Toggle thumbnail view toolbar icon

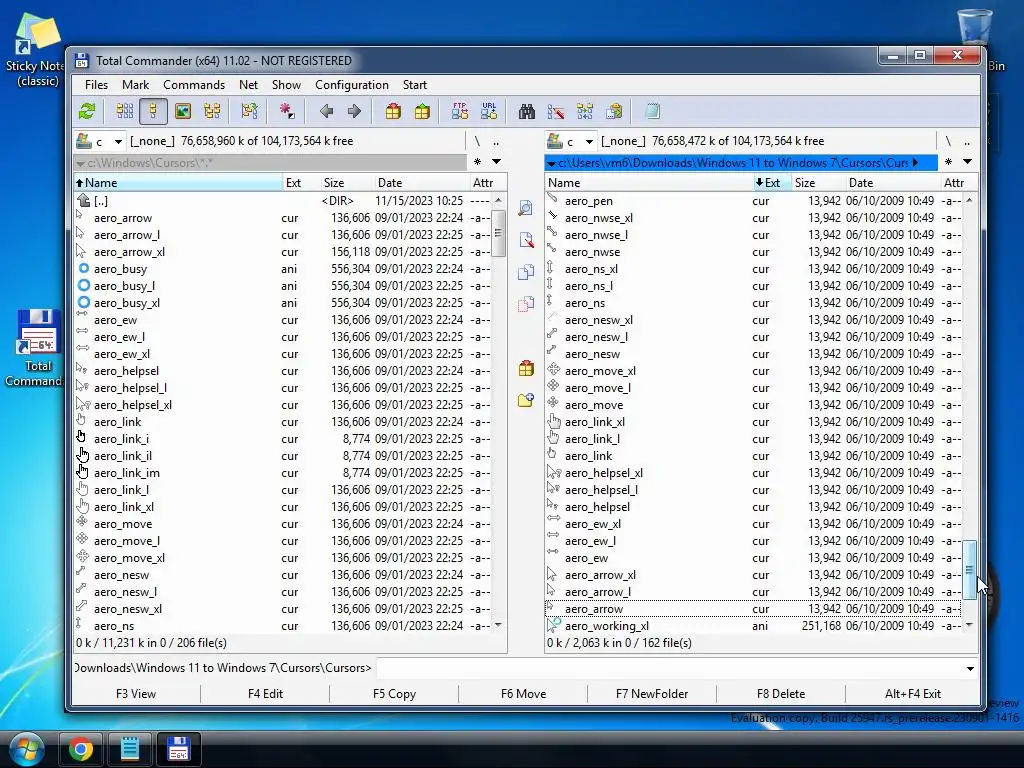183,111
